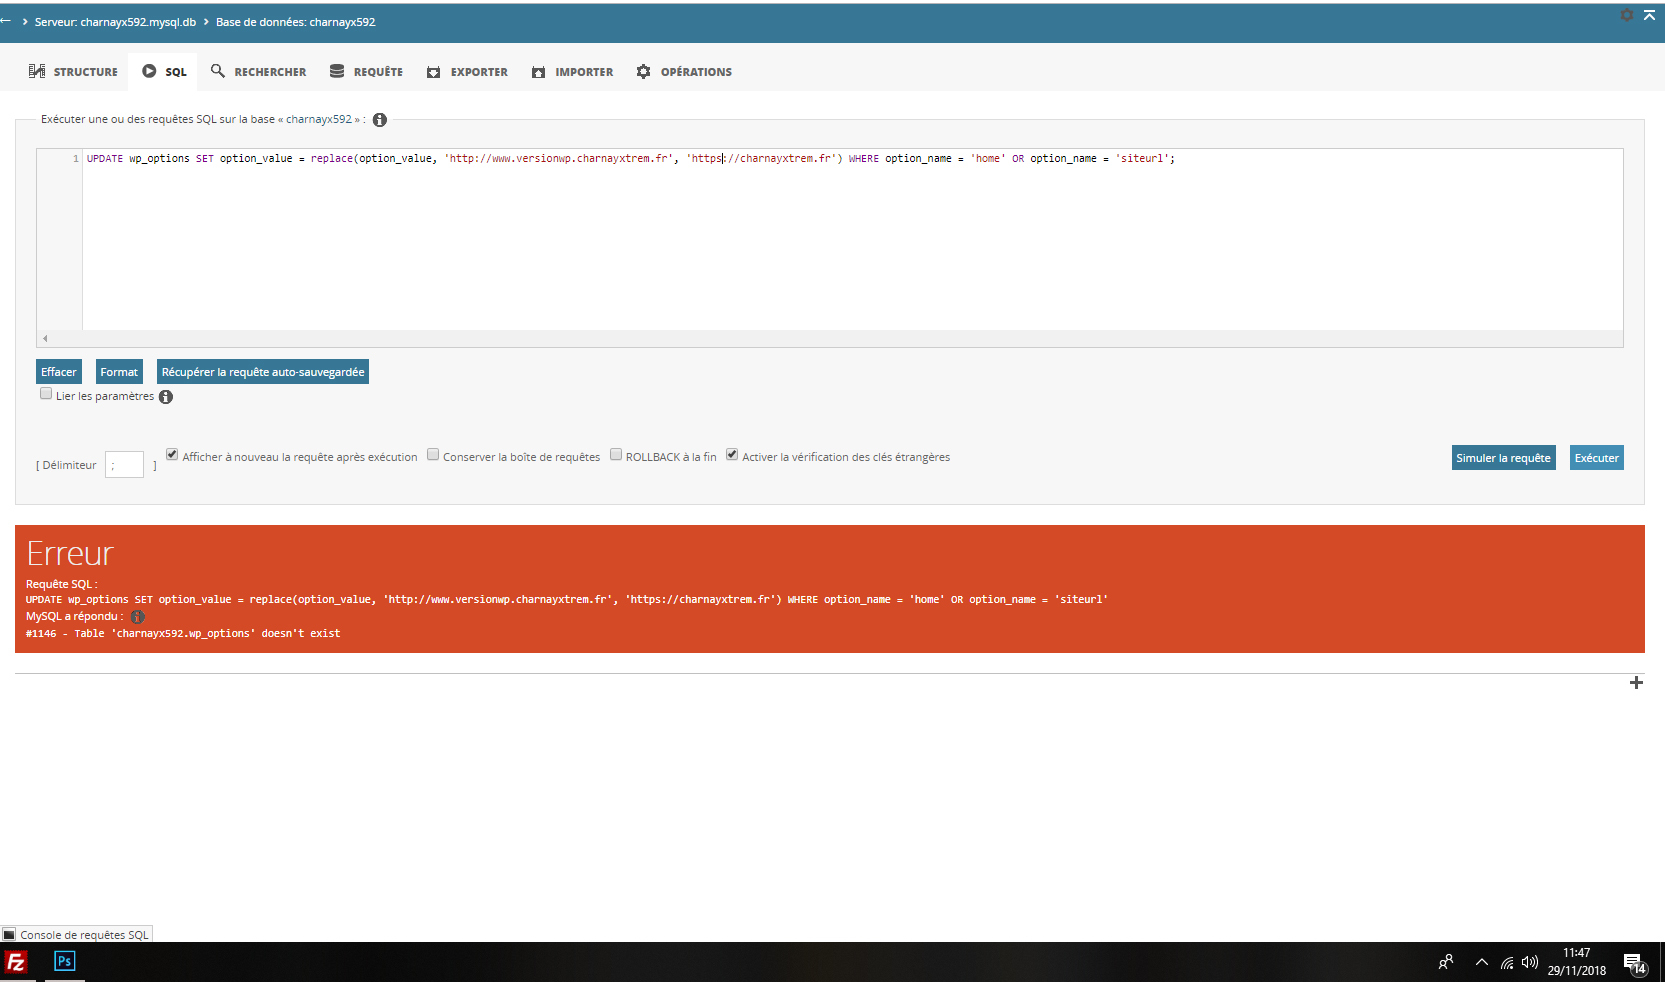Click the info icon next to query title
1665x982 pixels.
pyautogui.click(x=380, y=120)
